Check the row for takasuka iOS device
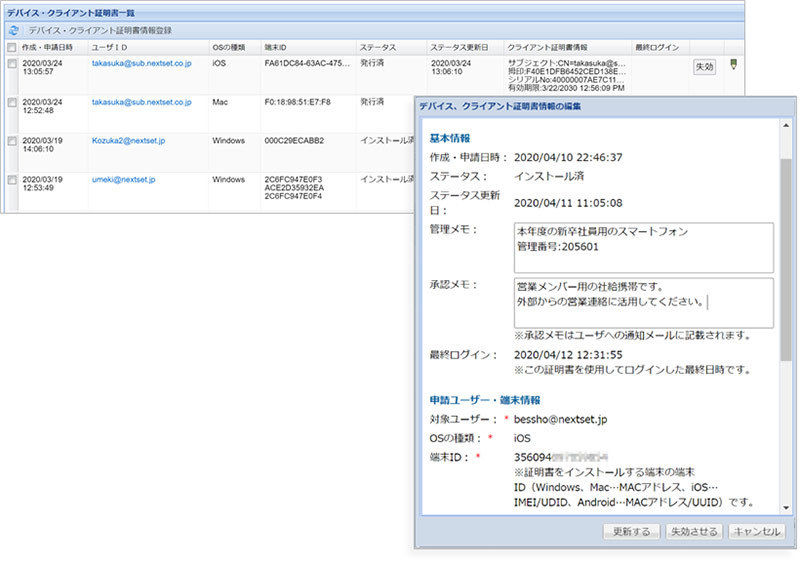Viewport: 800px width, 565px height. (x=11, y=63)
